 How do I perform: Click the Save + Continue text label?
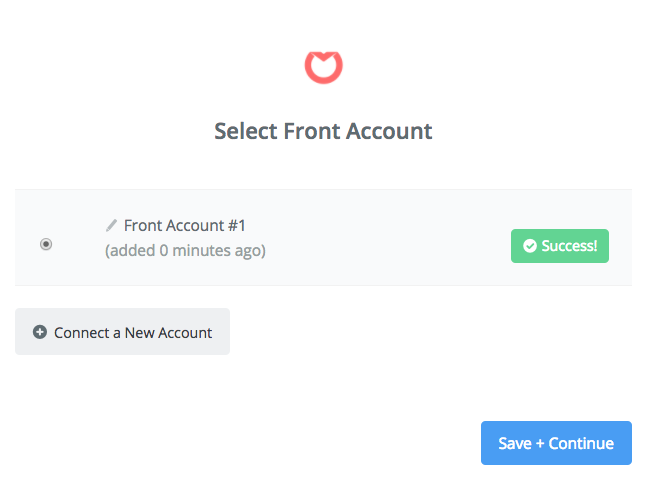click(x=556, y=443)
